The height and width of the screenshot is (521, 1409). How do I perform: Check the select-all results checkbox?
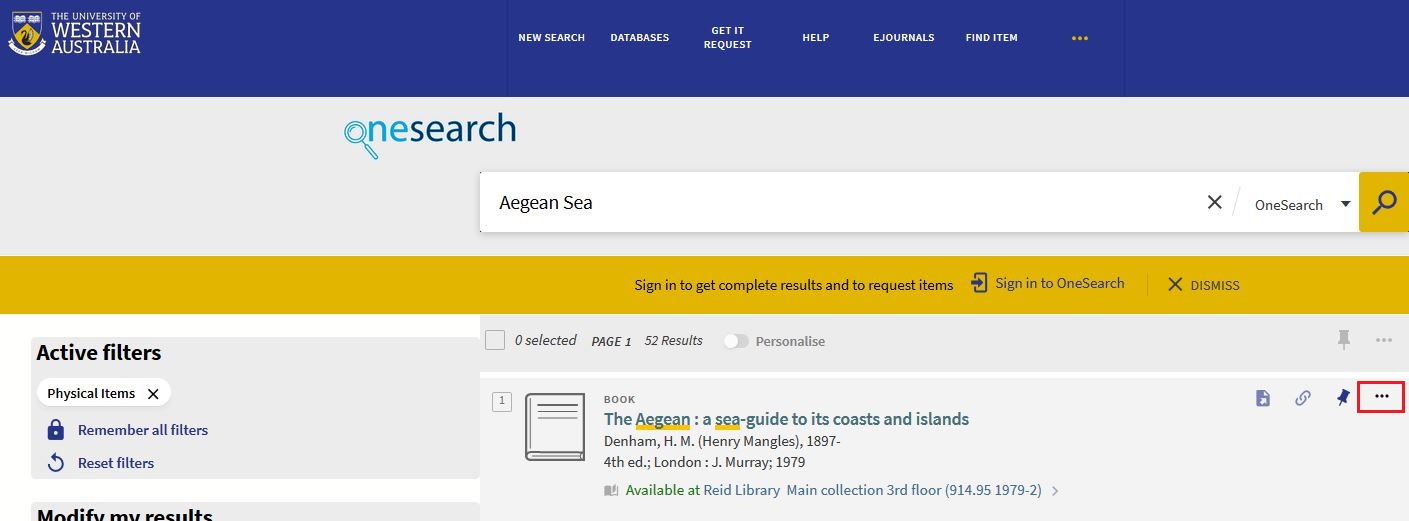pos(495,341)
